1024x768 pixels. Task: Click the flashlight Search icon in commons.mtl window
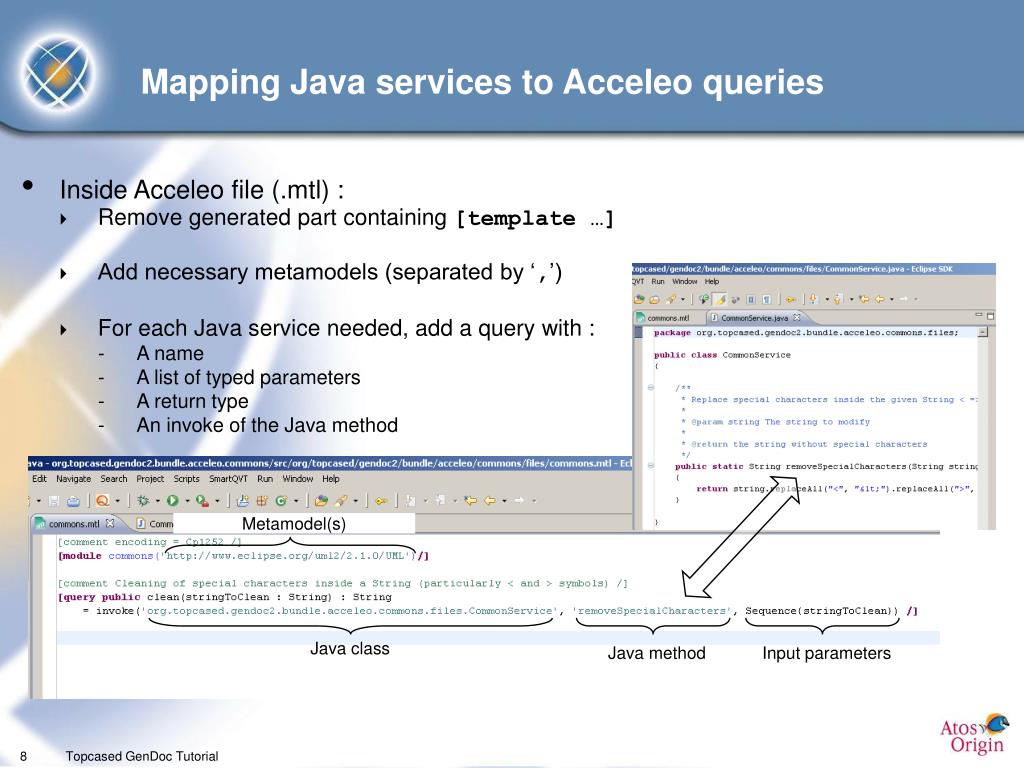click(341, 501)
